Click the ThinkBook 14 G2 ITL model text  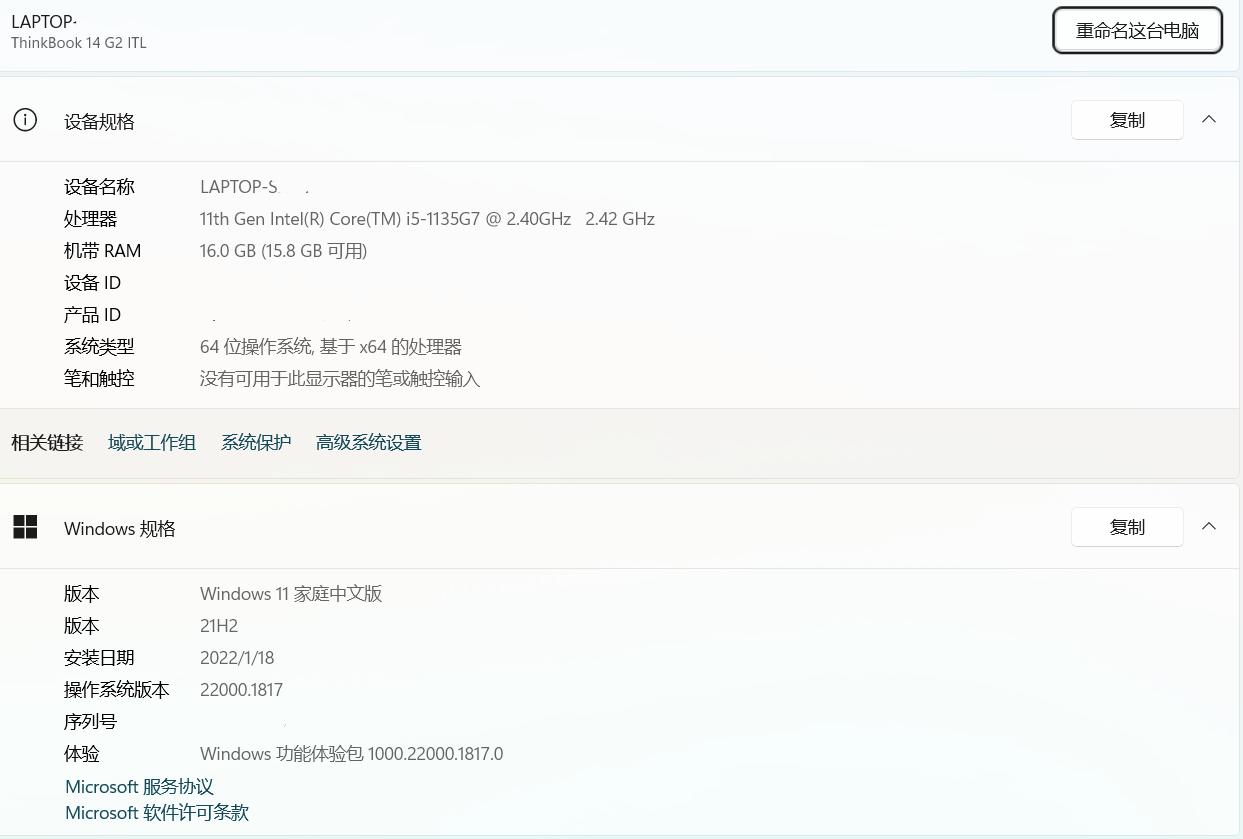79,43
